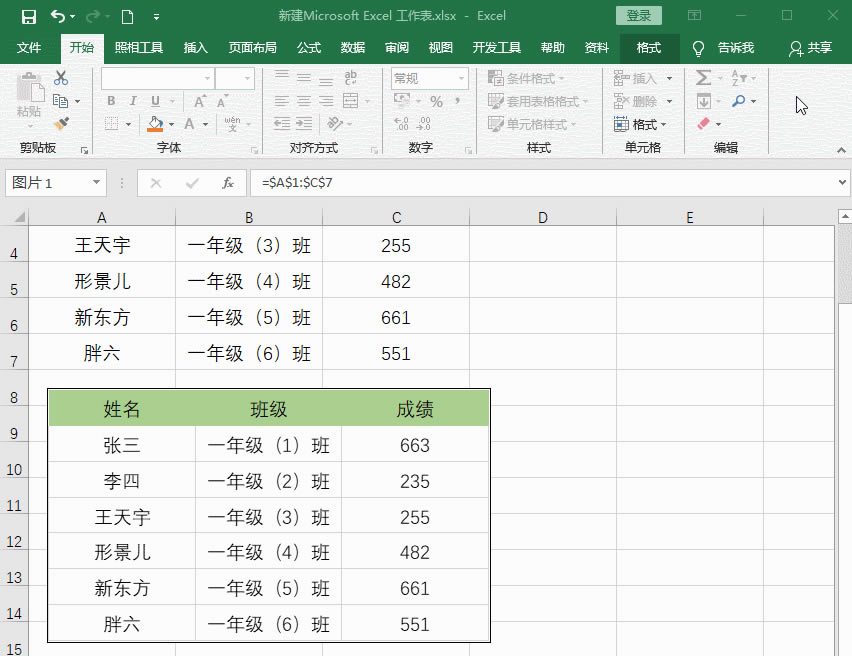
Task: Open the Name Box dropdown
Action: tap(97, 183)
